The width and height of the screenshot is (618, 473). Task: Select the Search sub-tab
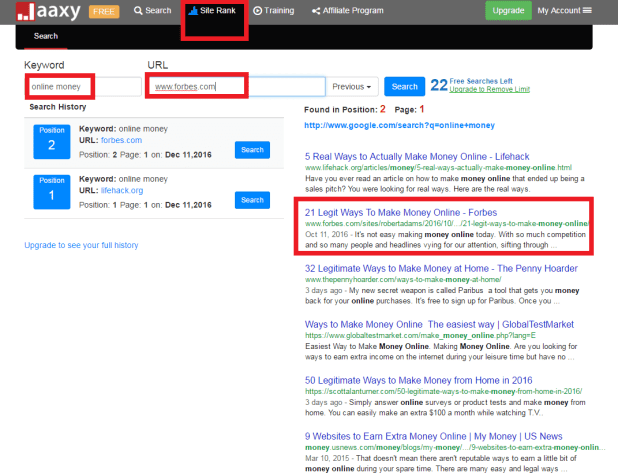(x=46, y=37)
